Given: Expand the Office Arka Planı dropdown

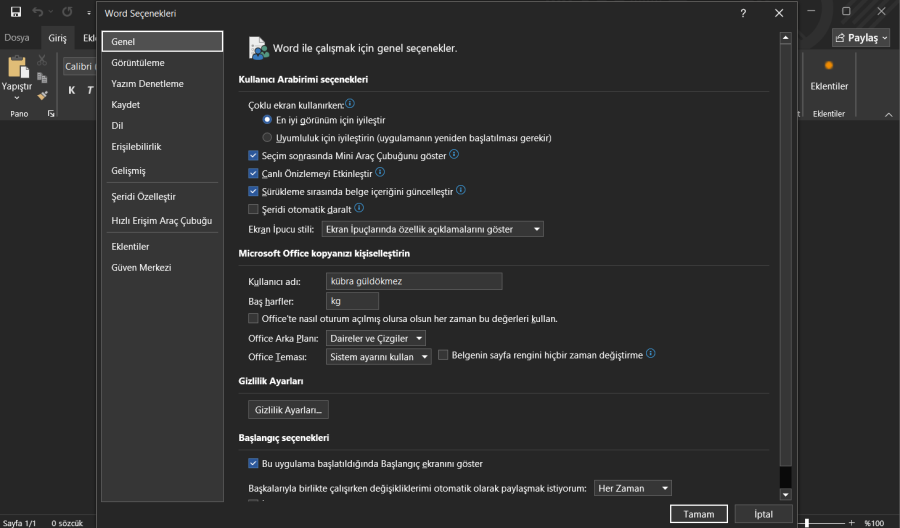Looking at the screenshot, I should [377, 339].
